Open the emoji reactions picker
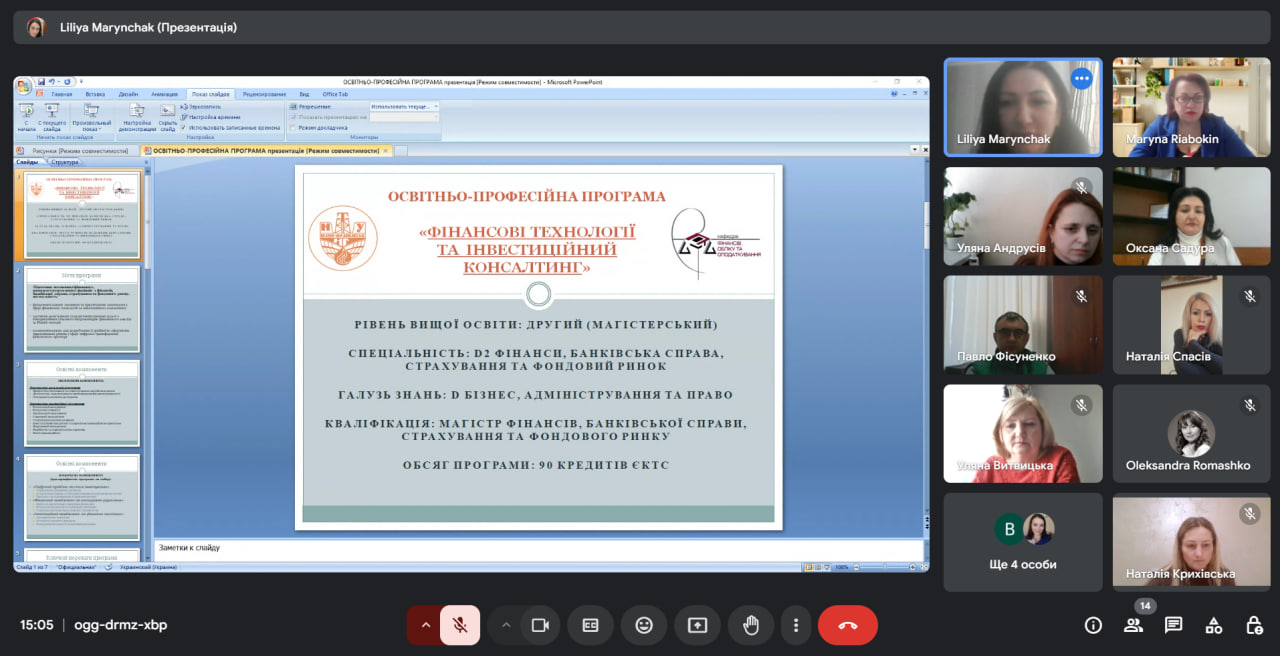The width and height of the screenshot is (1280, 656). pos(644,625)
